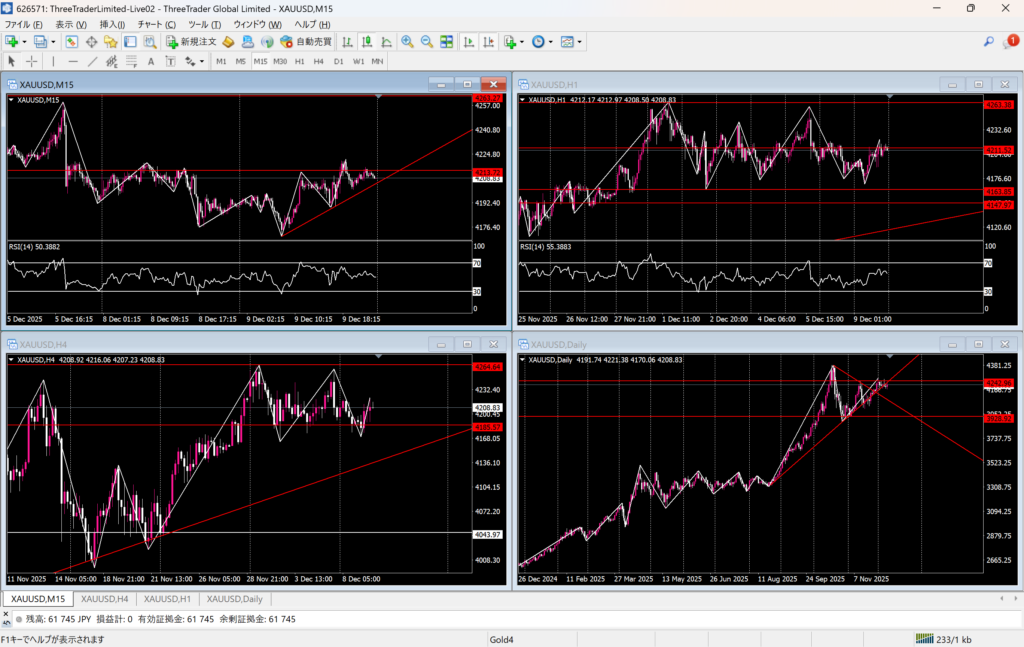Select the Fibonacci retracement tool

[131, 61]
